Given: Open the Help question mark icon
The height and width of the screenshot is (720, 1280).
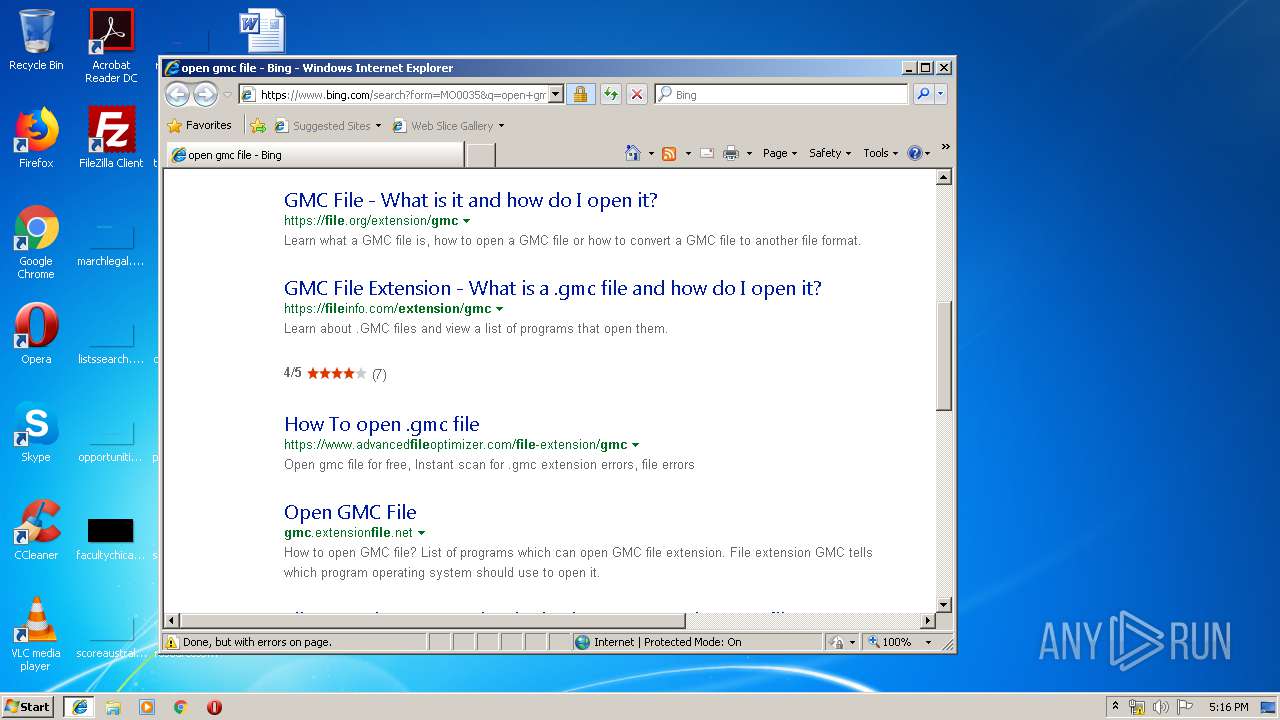Looking at the screenshot, I should tap(914, 153).
